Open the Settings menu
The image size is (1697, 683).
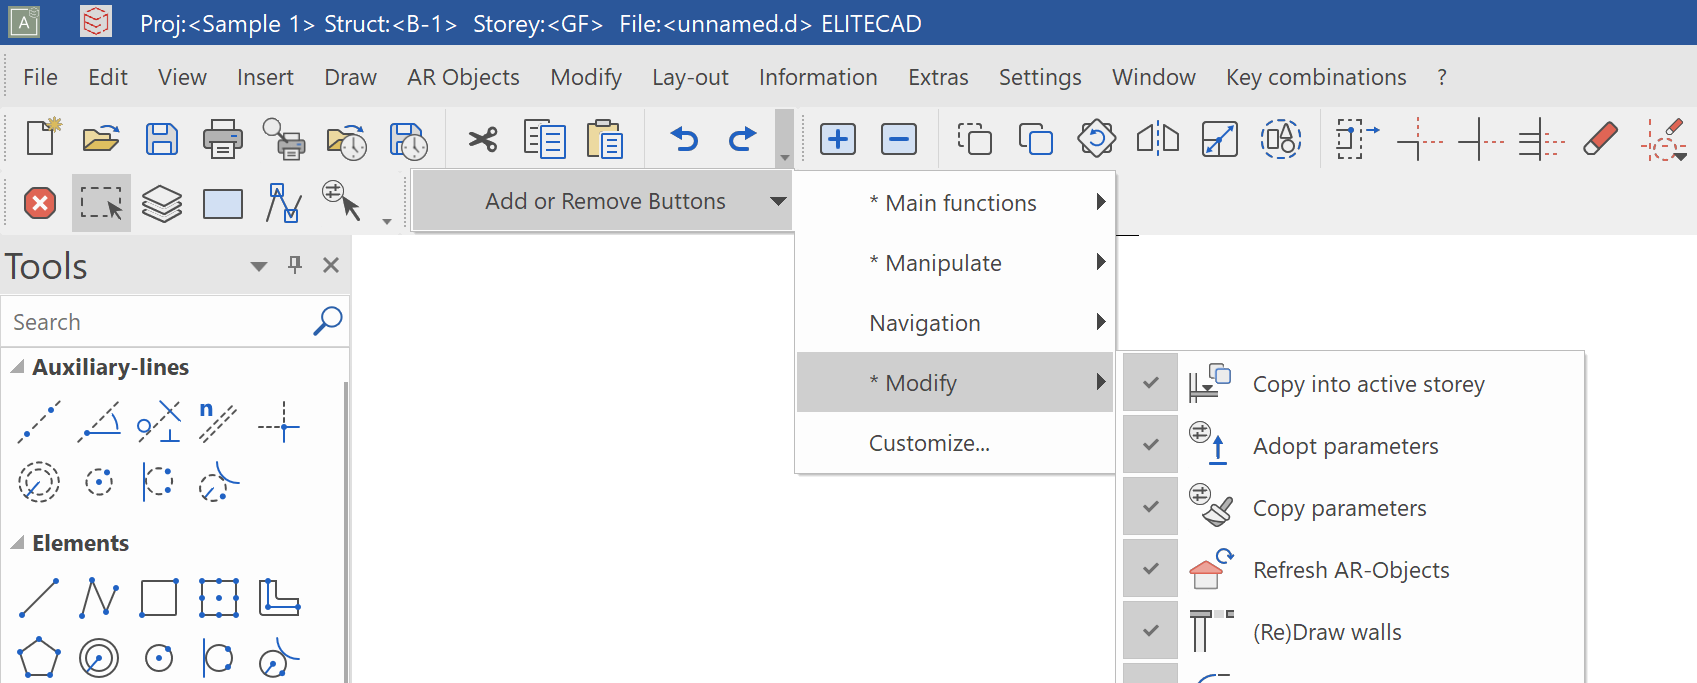[x=1040, y=77]
